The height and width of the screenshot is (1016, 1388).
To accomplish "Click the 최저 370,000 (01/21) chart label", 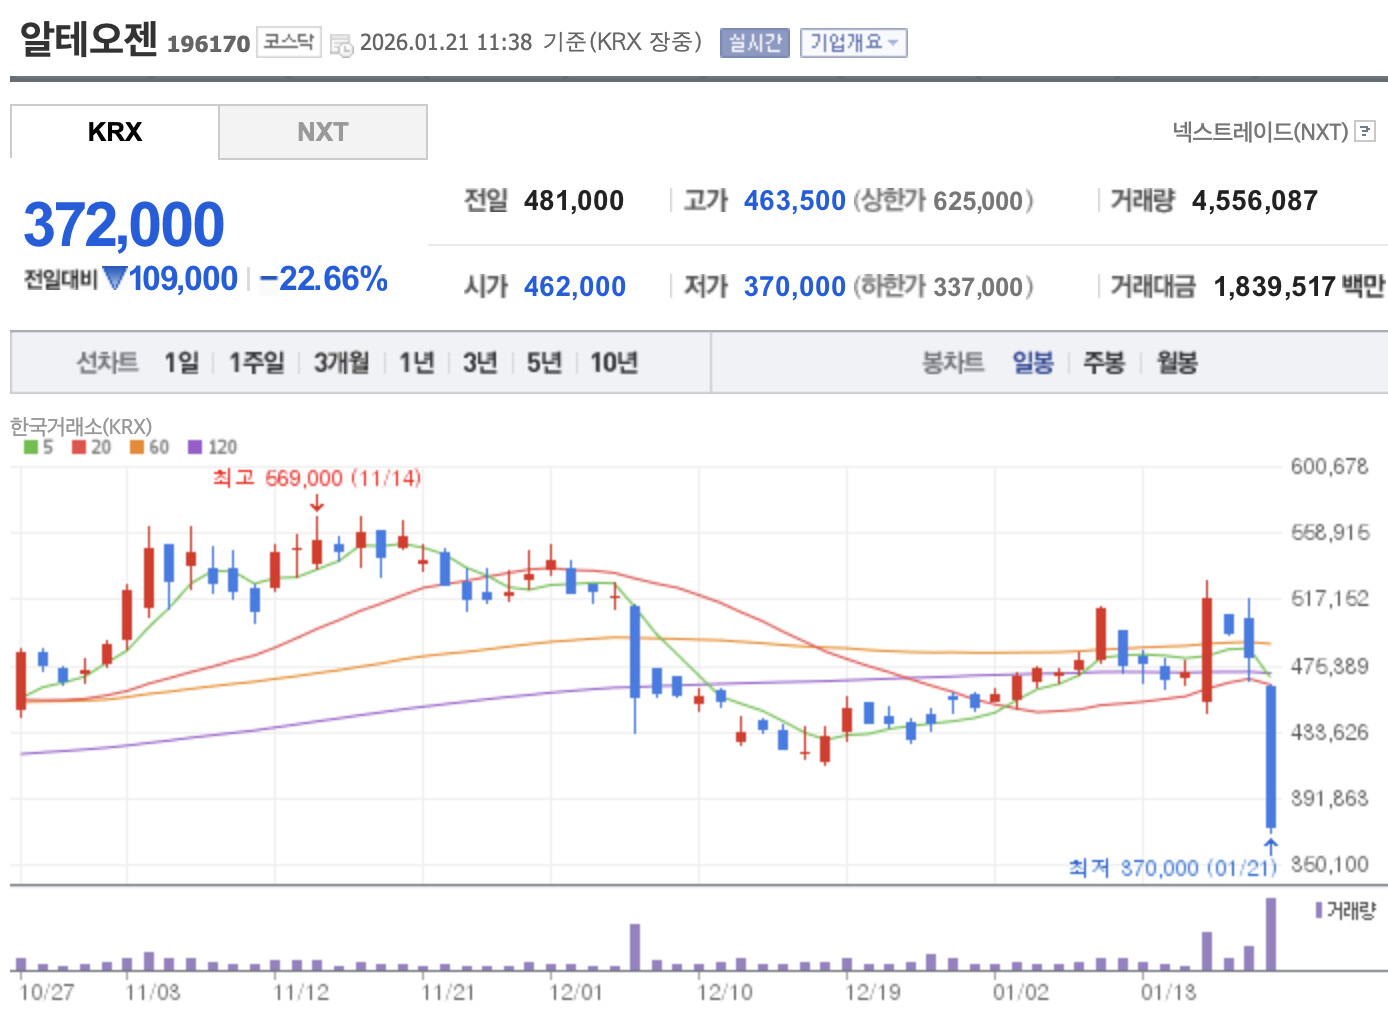I will (x=1173, y=867).
